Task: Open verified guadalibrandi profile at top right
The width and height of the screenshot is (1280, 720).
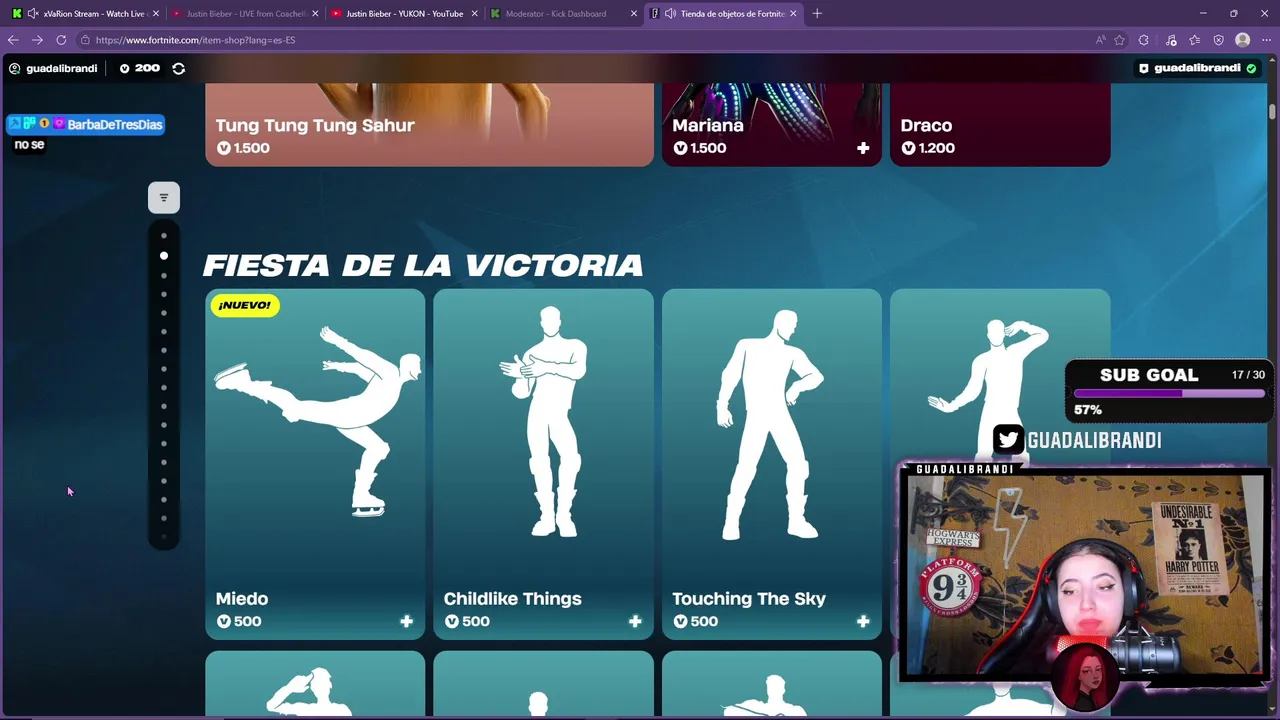Action: (x=1197, y=68)
